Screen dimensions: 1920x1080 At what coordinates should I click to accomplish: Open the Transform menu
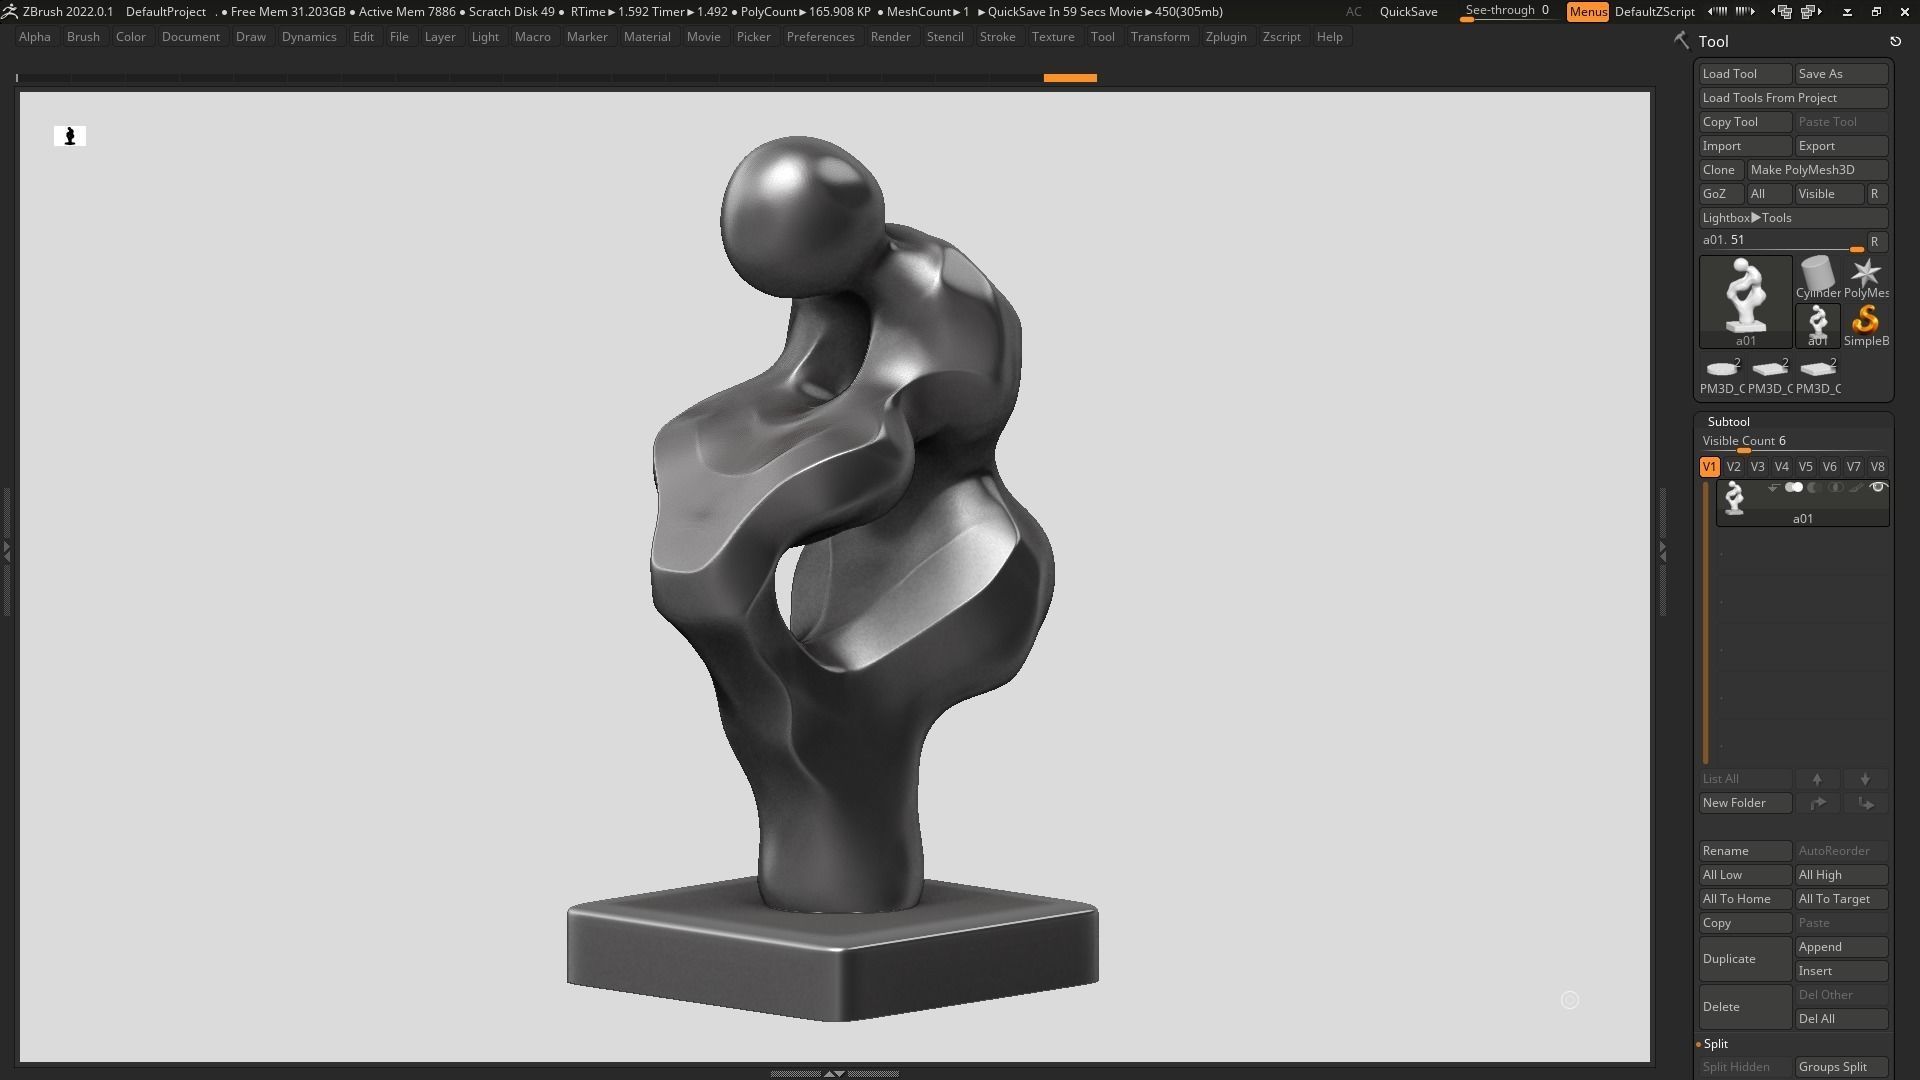tap(1160, 37)
